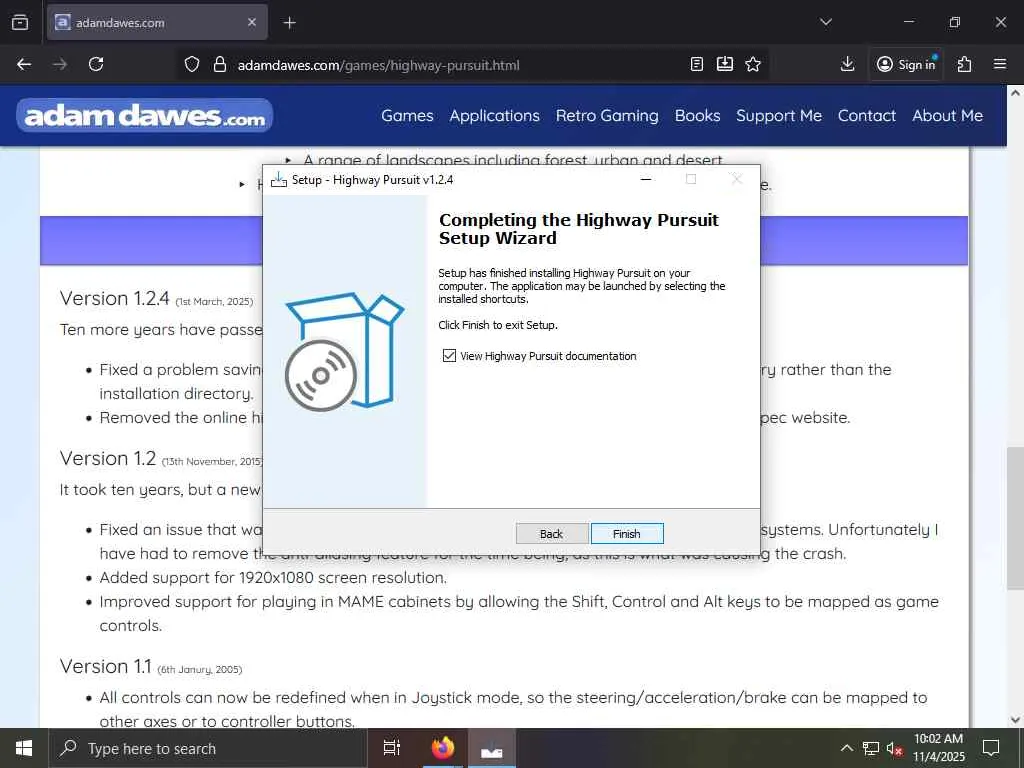Screen dimensions: 1024x768
Task: Close the adamdawes.com tab
Action: point(252,22)
